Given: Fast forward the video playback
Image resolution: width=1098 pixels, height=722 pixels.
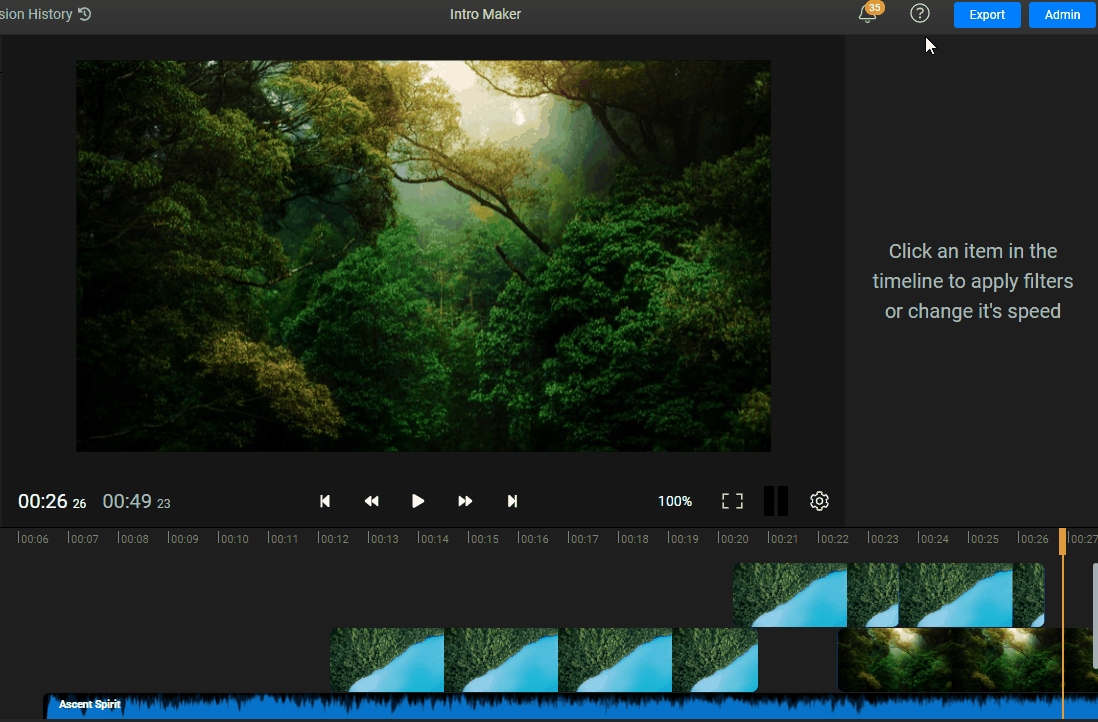Looking at the screenshot, I should 465,501.
